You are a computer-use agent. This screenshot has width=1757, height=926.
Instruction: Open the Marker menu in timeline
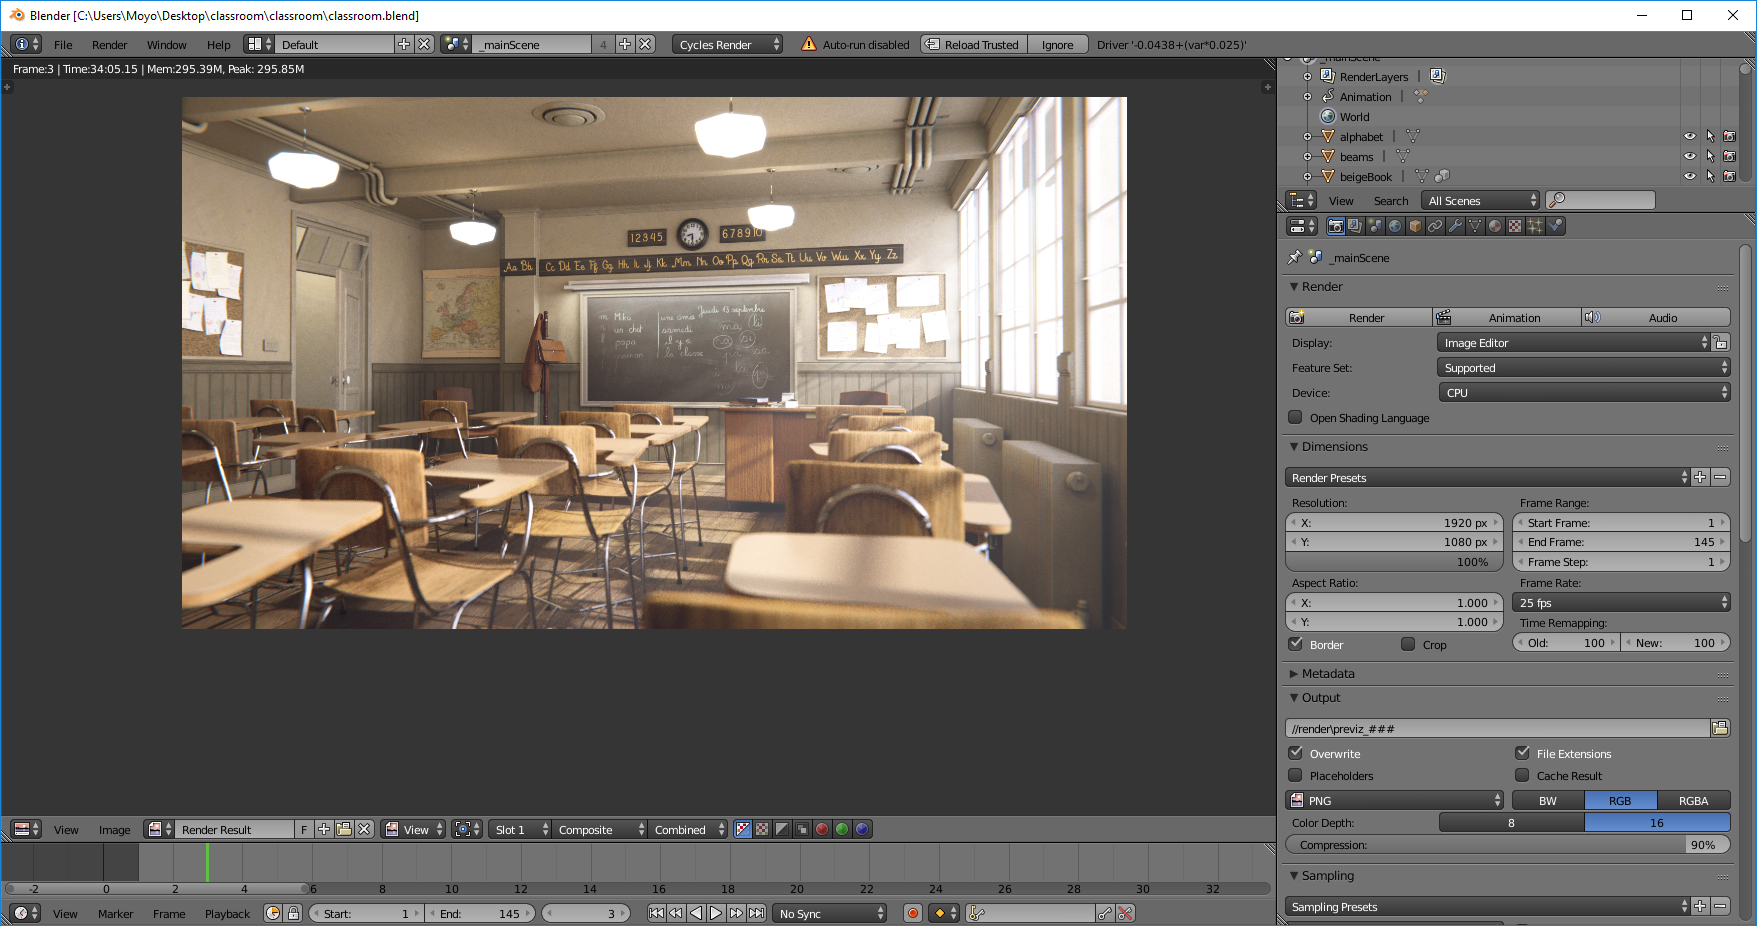116,914
